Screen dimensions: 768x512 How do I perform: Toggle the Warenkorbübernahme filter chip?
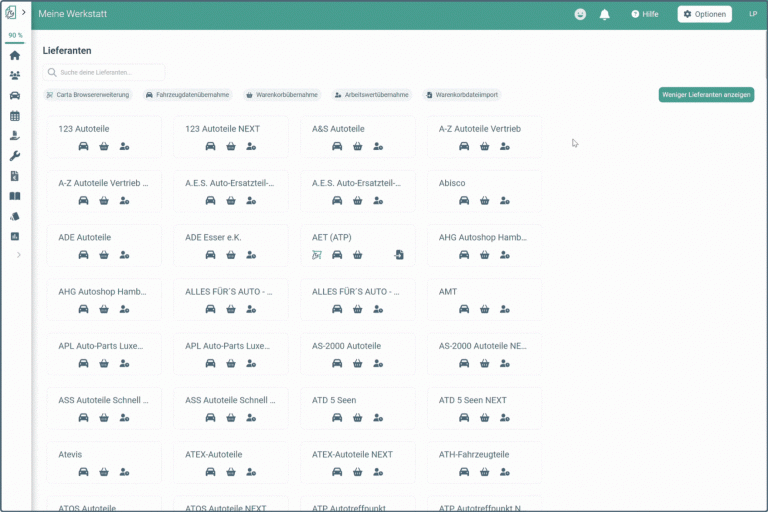pyautogui.click(x=282, y=95)
